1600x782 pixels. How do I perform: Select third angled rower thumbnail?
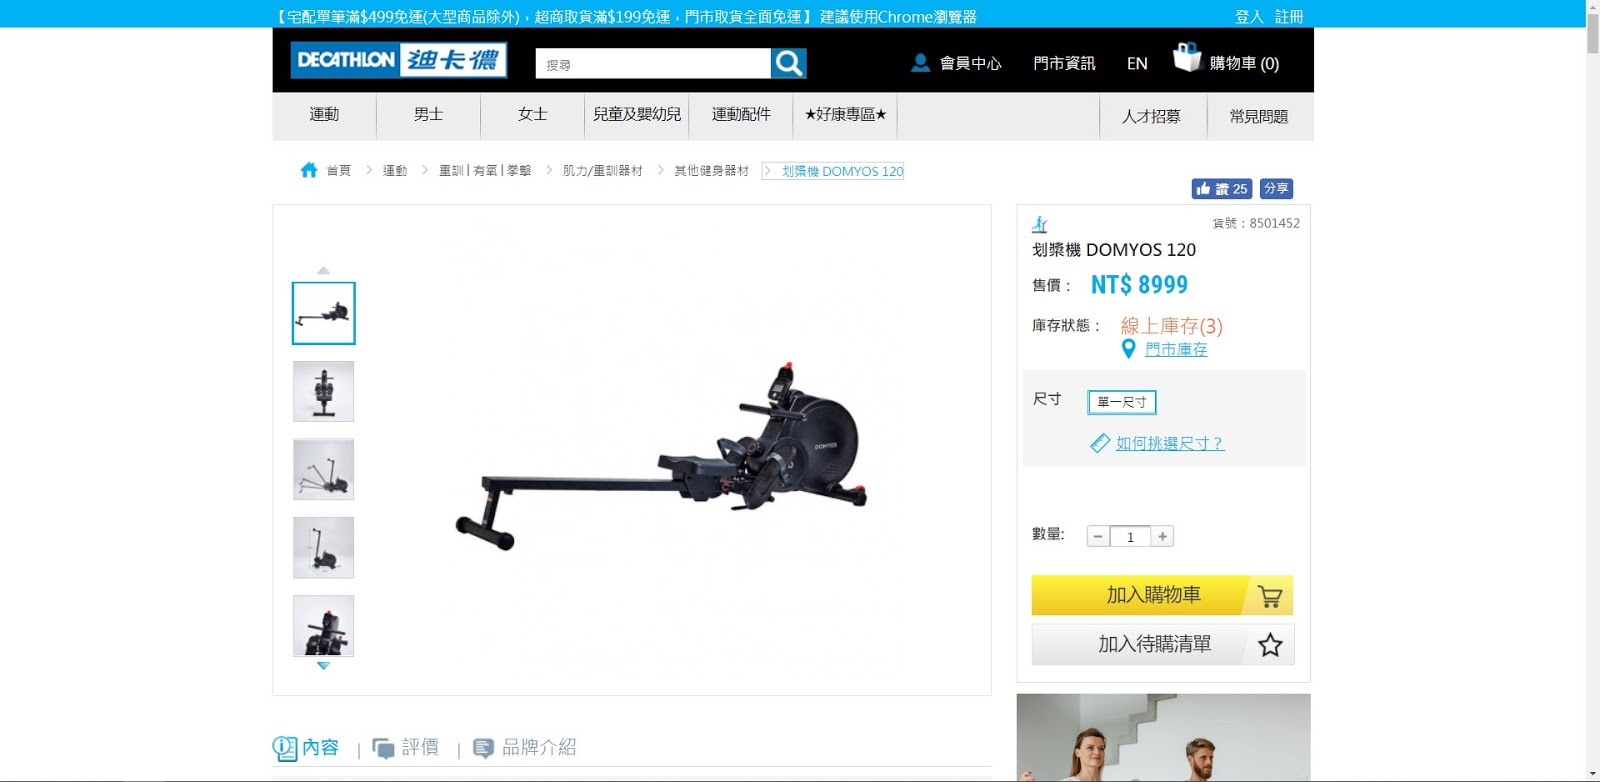coord(323,469)
